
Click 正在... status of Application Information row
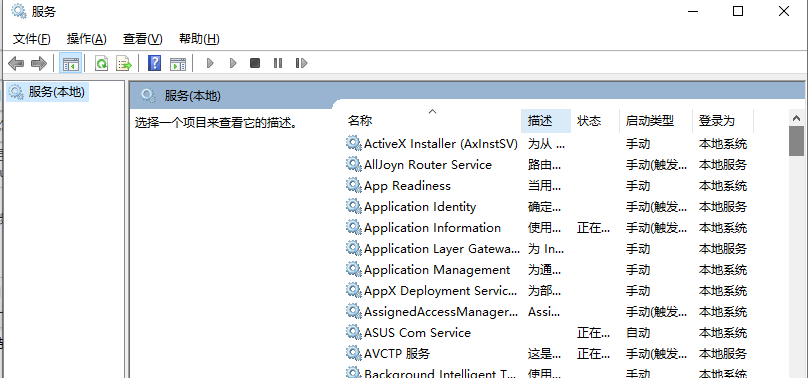point(594,228)
